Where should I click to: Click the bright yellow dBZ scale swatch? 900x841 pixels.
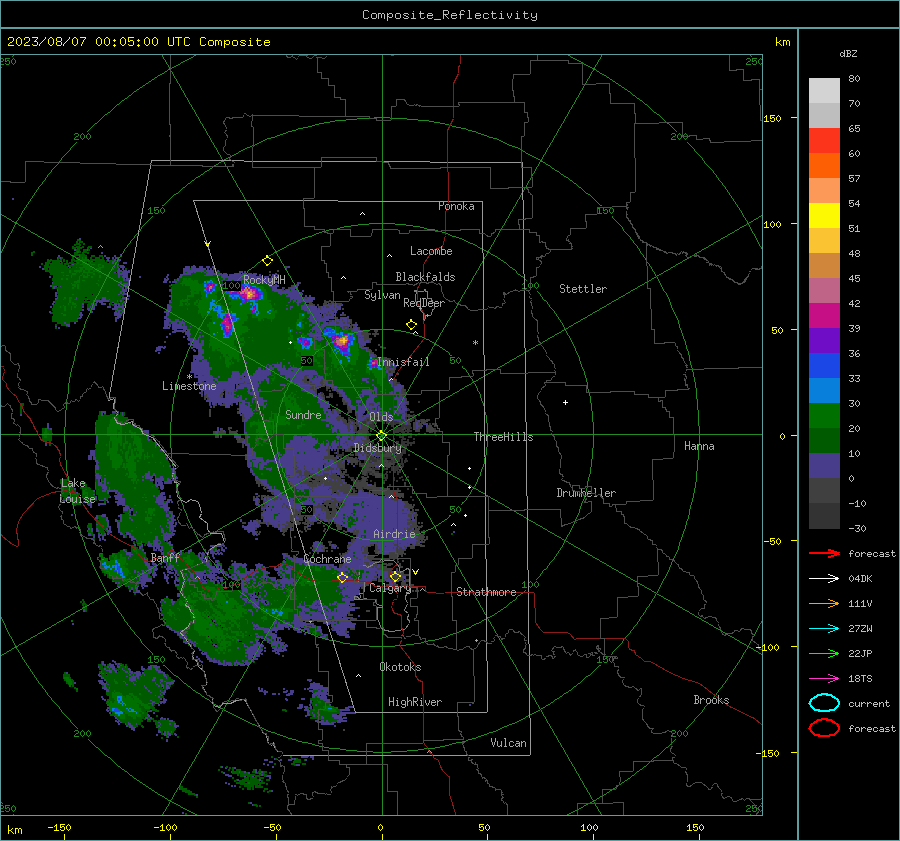click(x=824, y=216)
